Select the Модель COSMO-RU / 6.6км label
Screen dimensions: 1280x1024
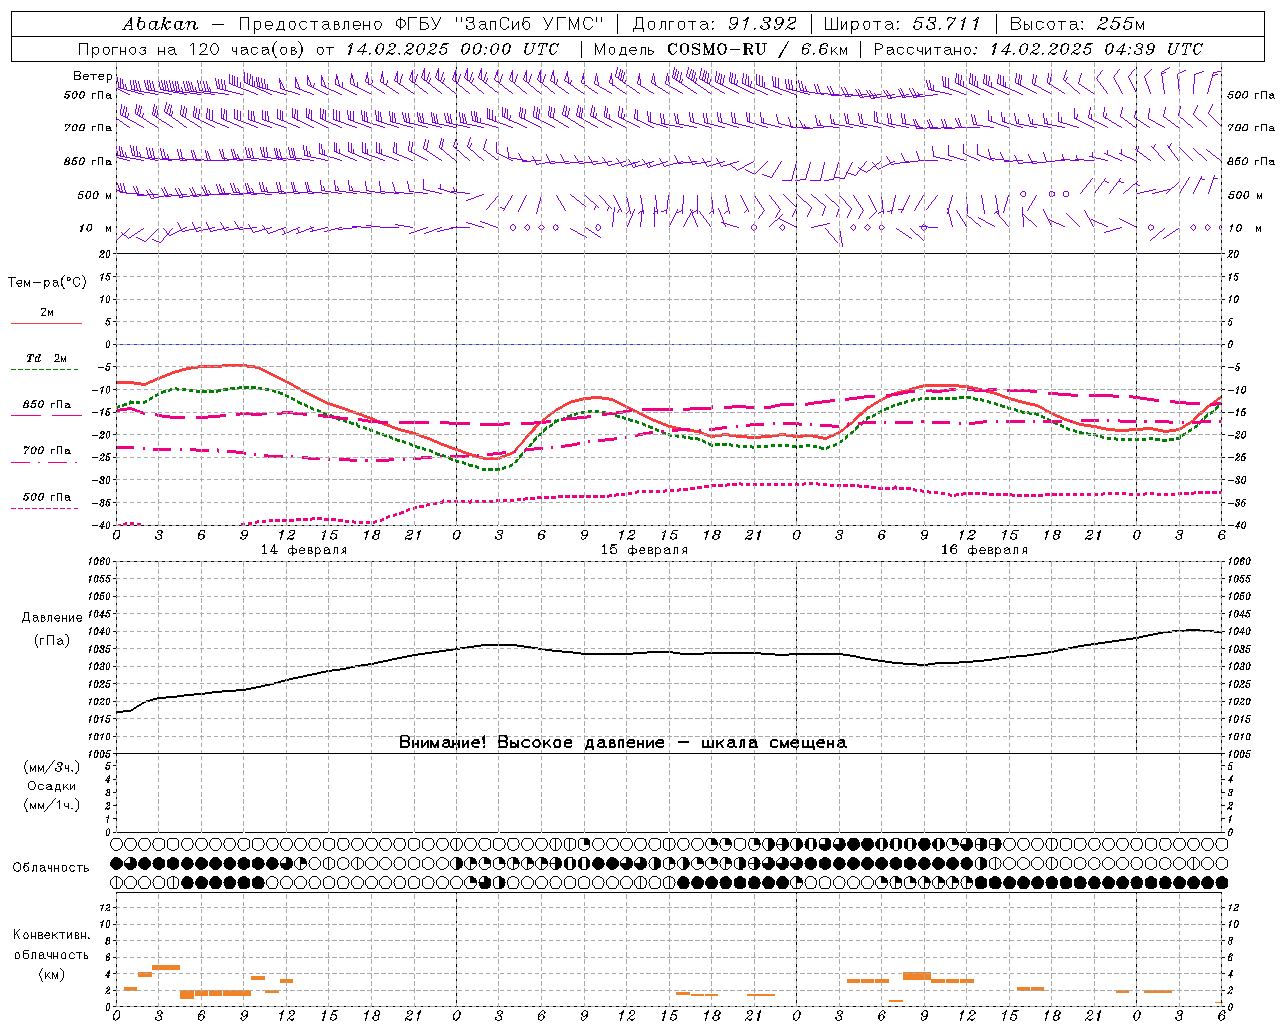point(721,49)
